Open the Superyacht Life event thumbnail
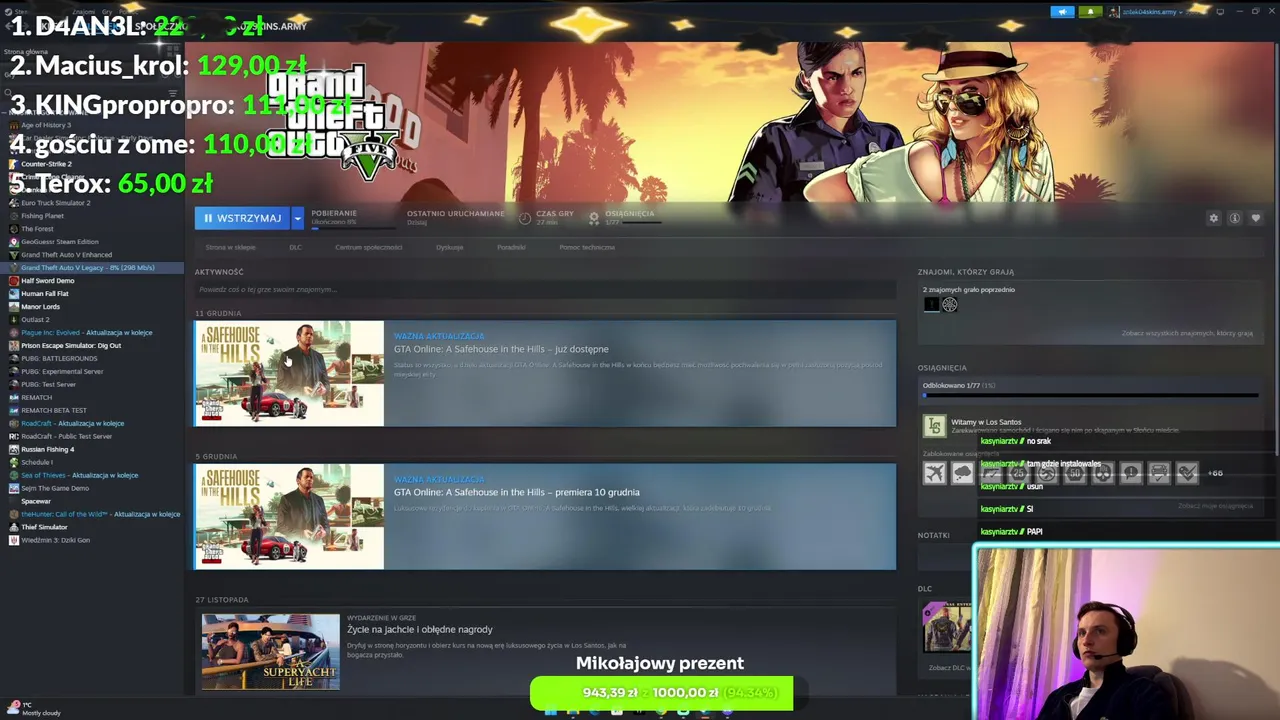The image size is (1280, 720). coord(271,652)
